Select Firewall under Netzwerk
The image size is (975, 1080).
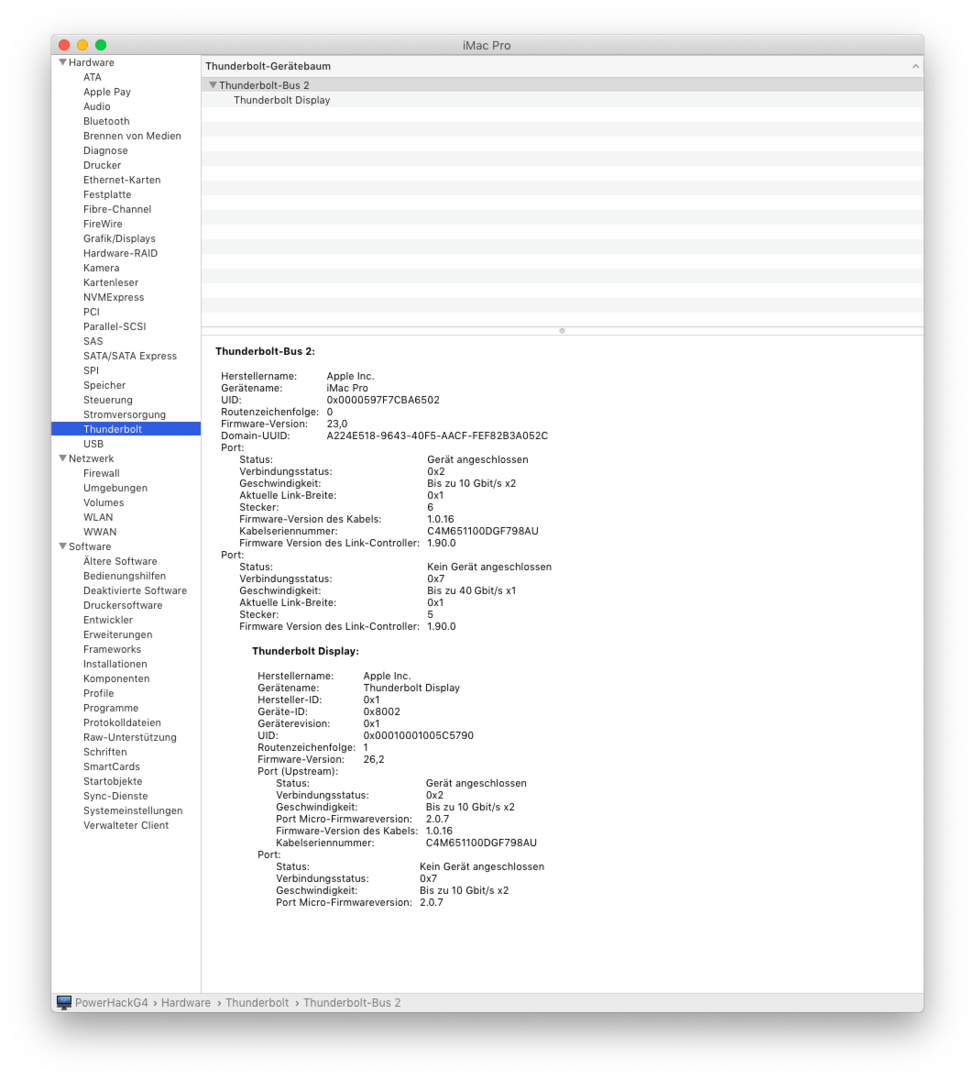(x=101, y=473)
